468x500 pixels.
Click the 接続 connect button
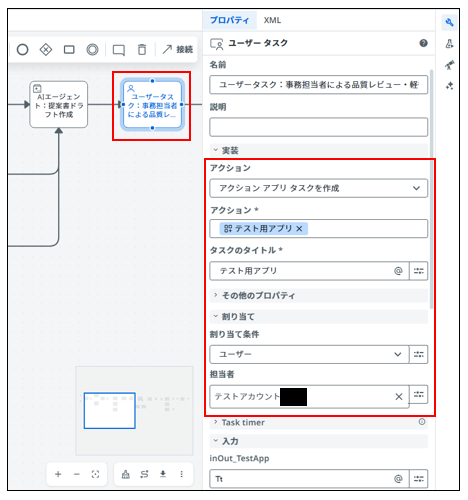178,50
